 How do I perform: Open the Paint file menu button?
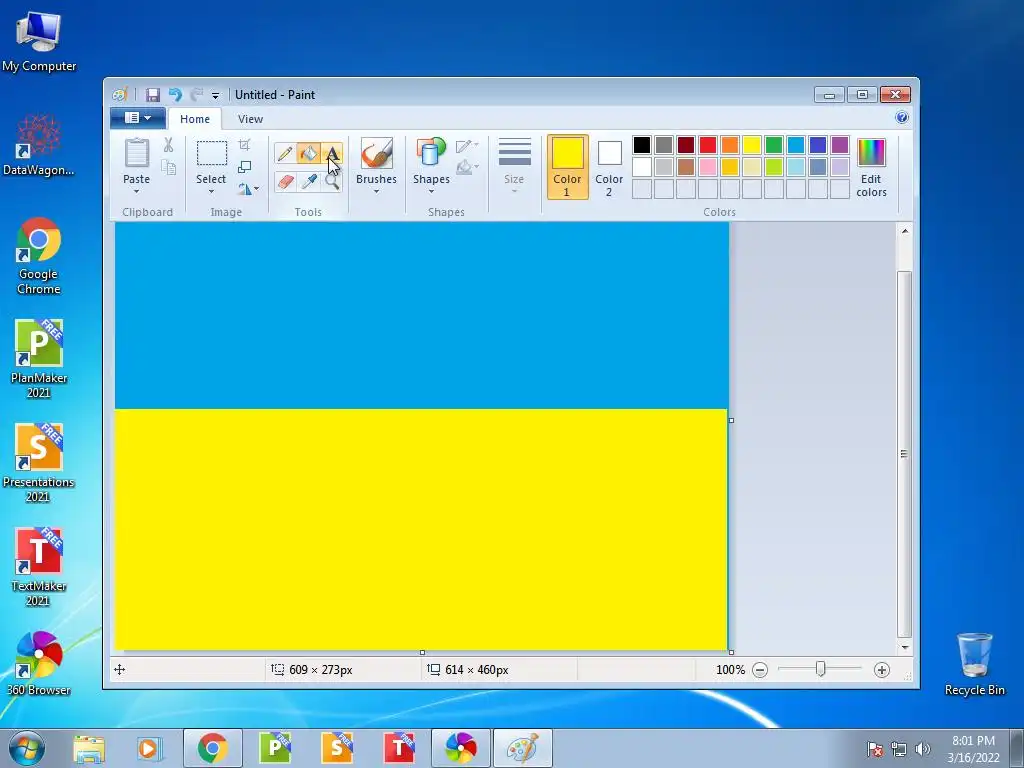click(x=137, y=118)
